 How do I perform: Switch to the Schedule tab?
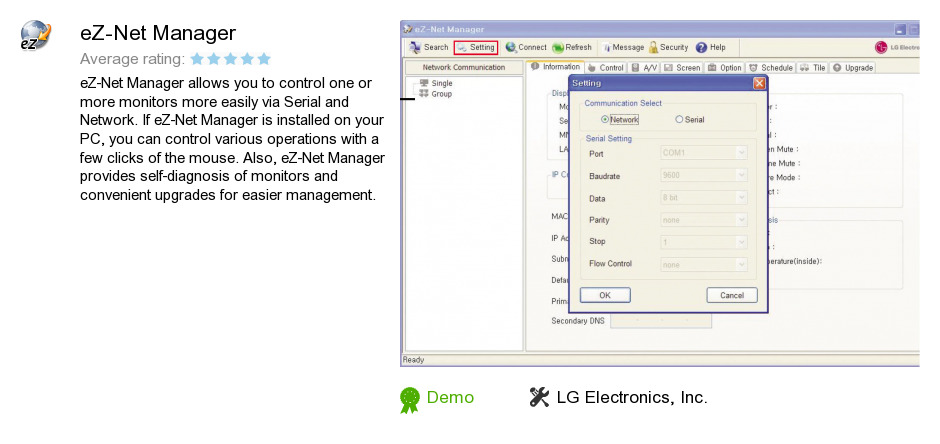(771, 68)
